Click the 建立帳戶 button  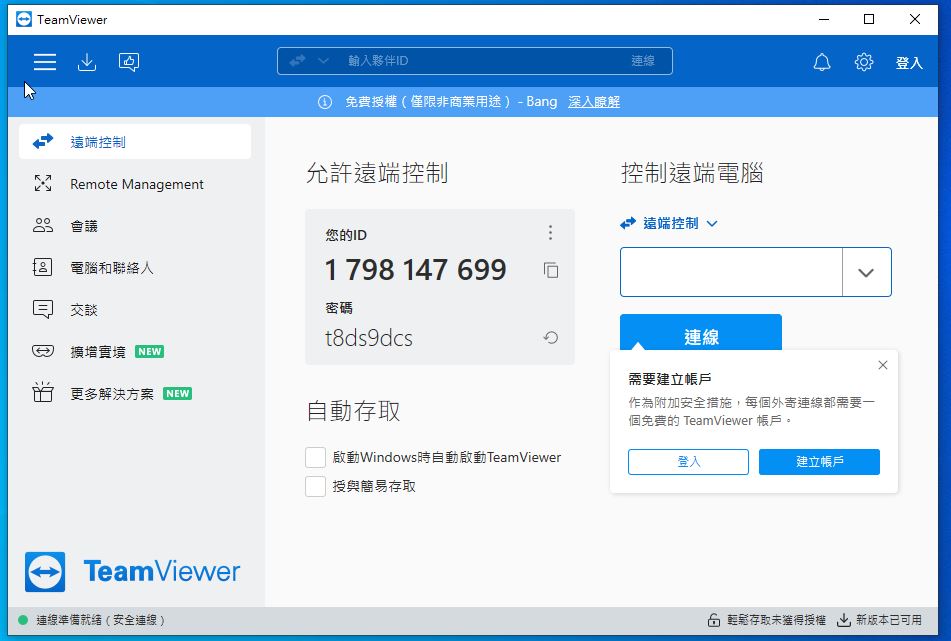[x=819, y=461]
